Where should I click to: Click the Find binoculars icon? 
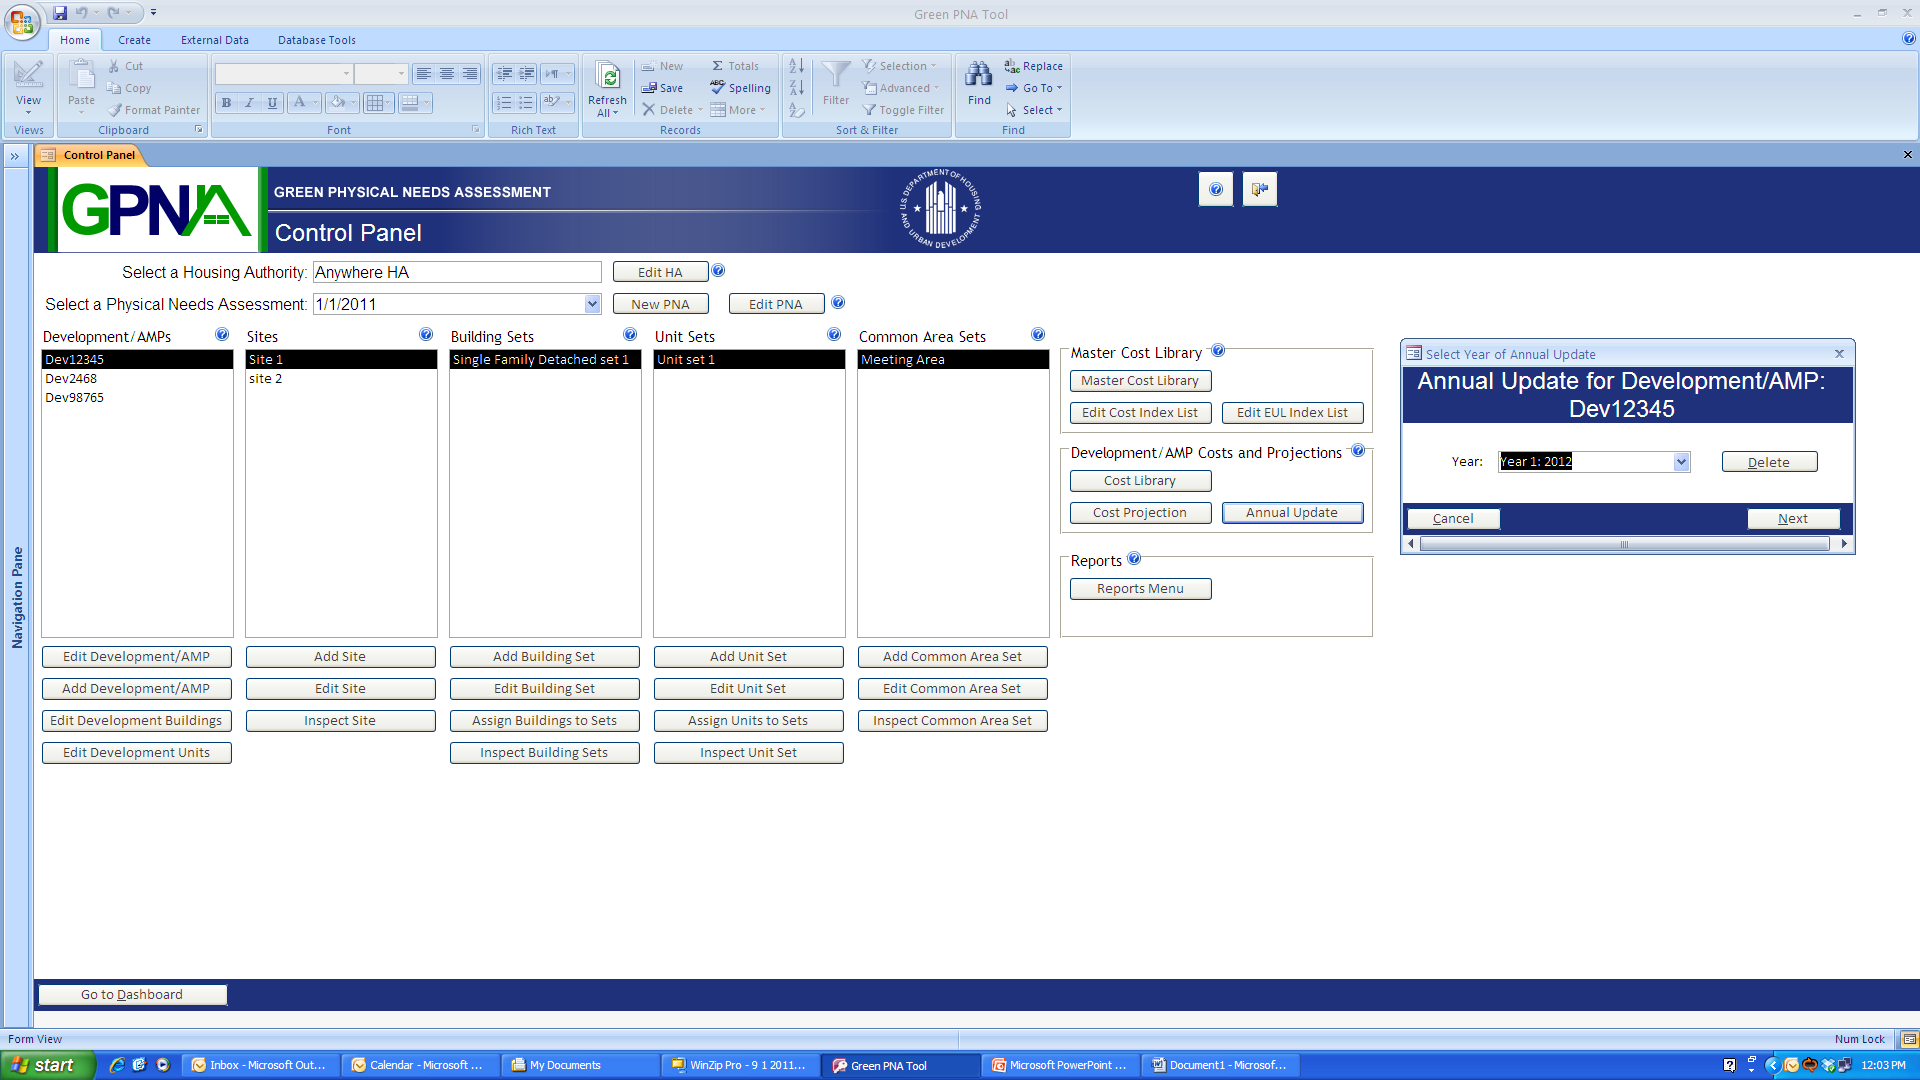tap(979, 76)
